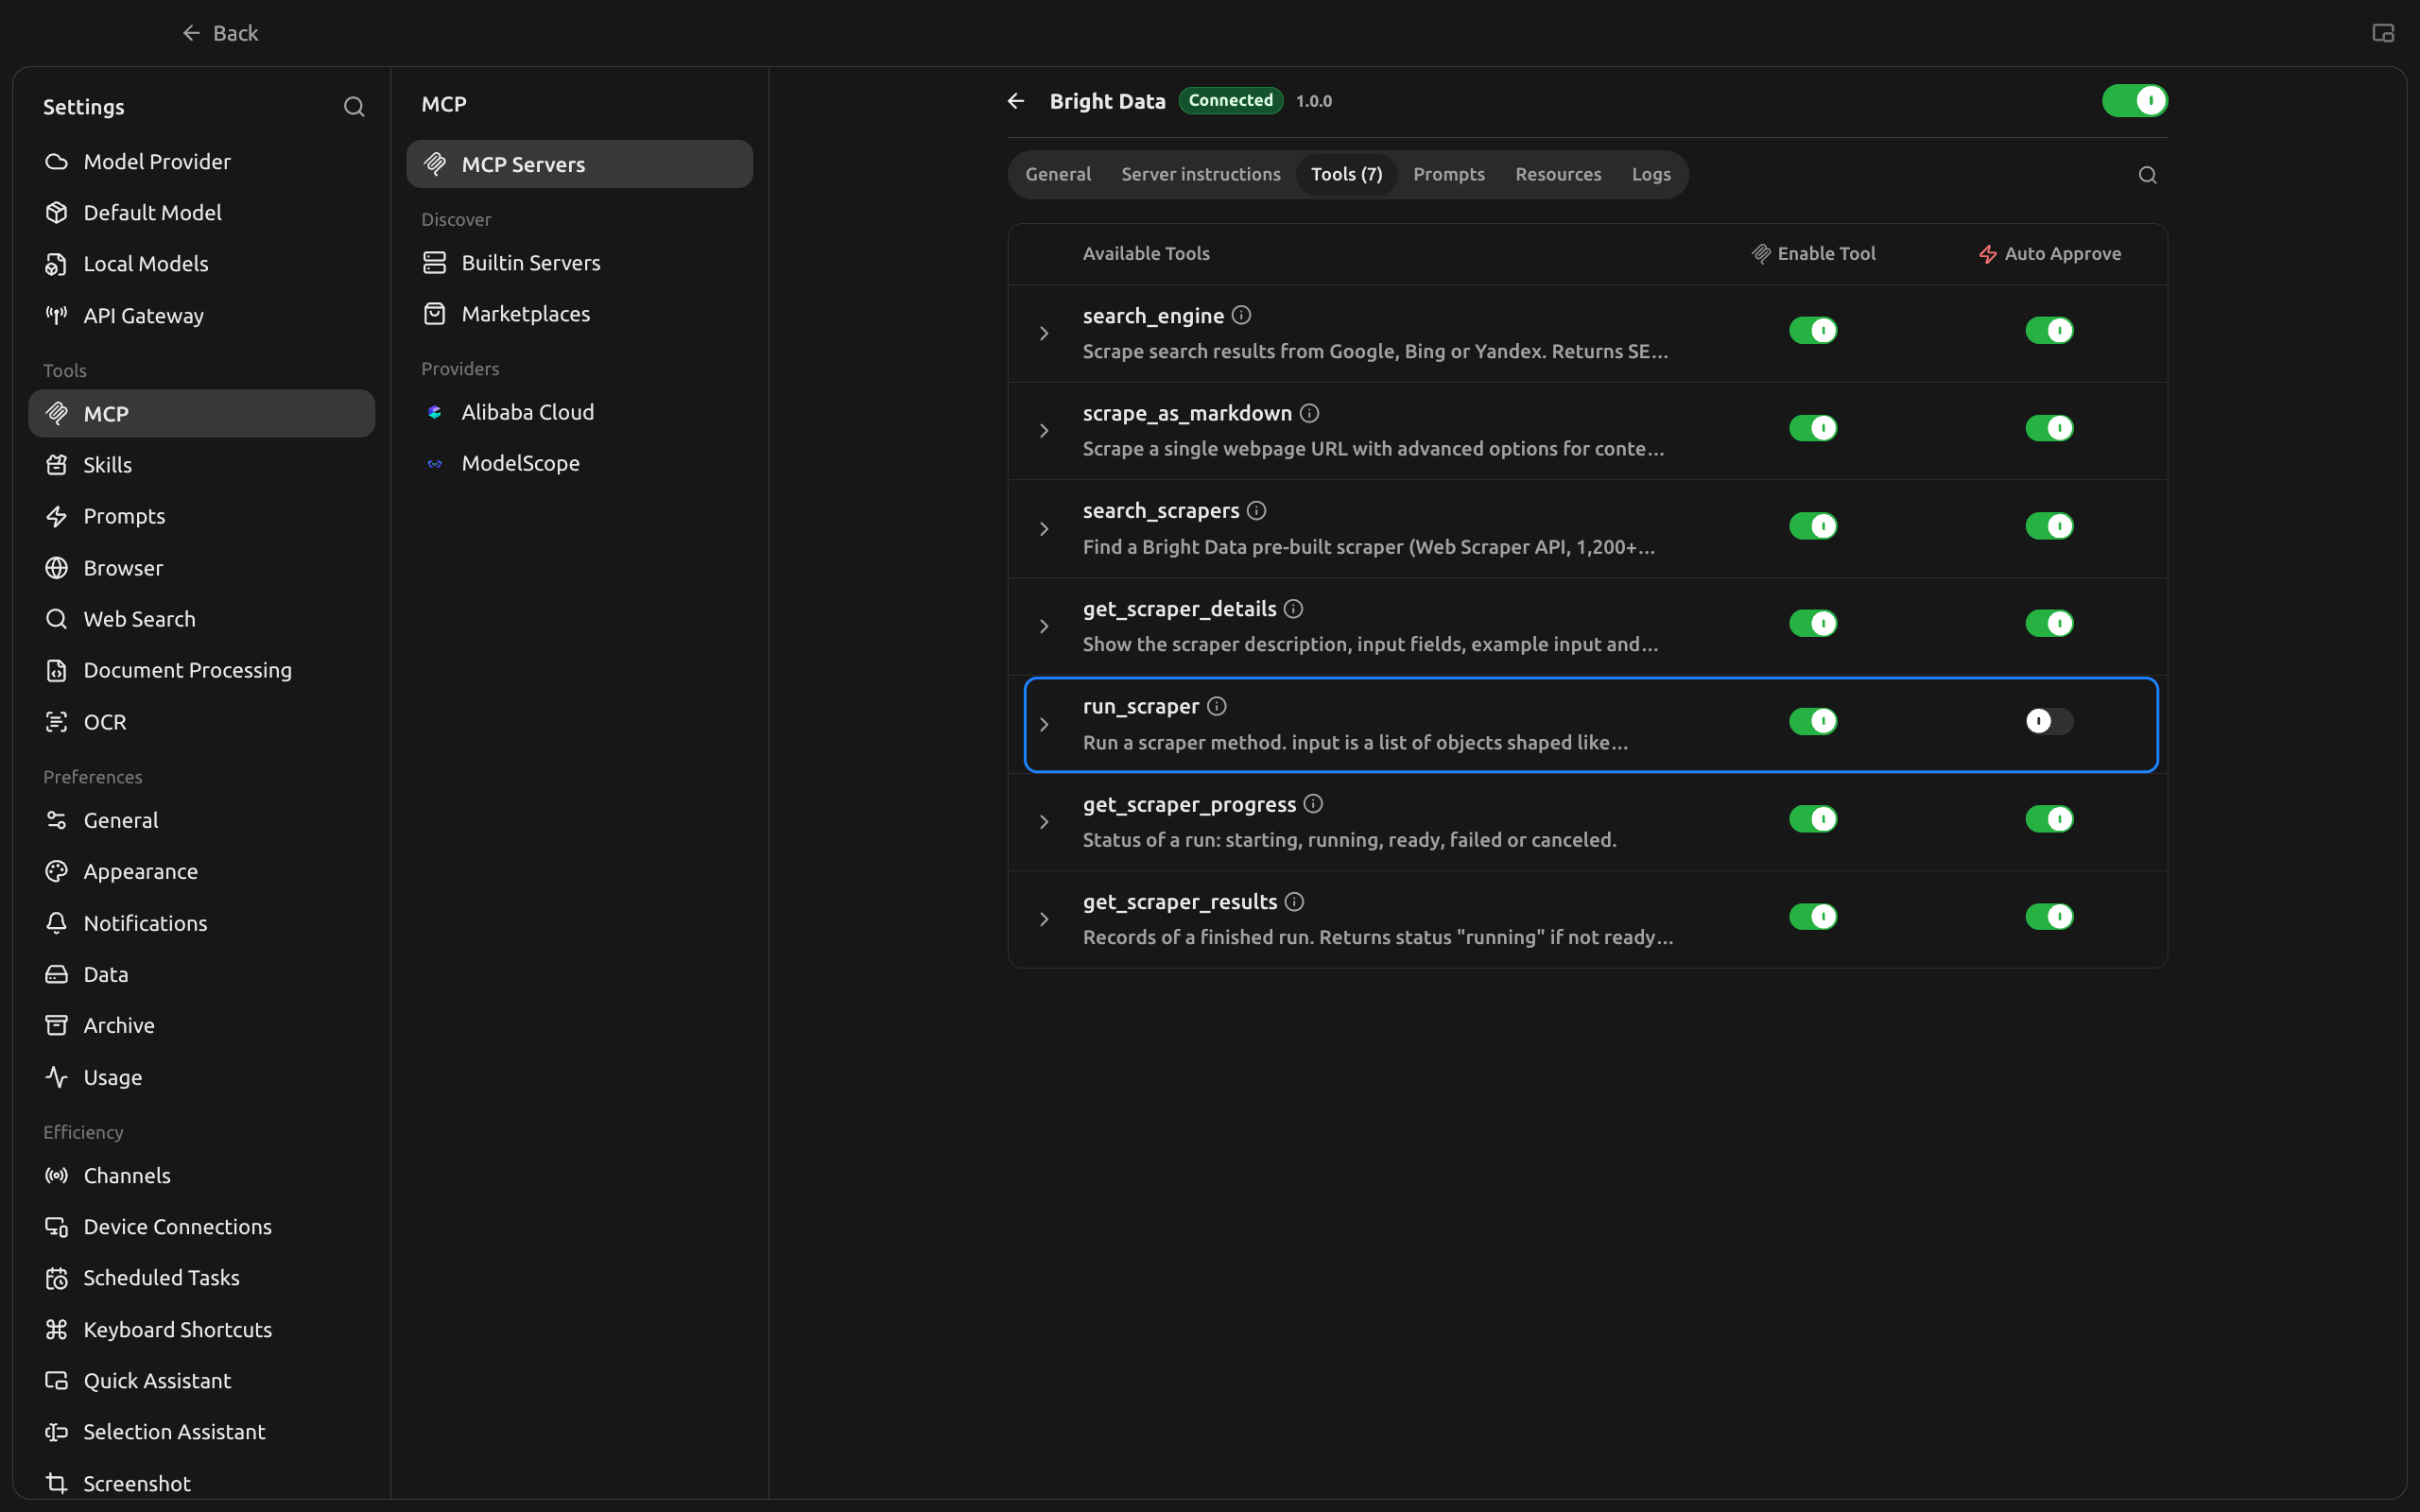The image size is (2420, 1512).
Task: Open Keyboard Shortcuts settings
Action: (x=201, y=1329)
